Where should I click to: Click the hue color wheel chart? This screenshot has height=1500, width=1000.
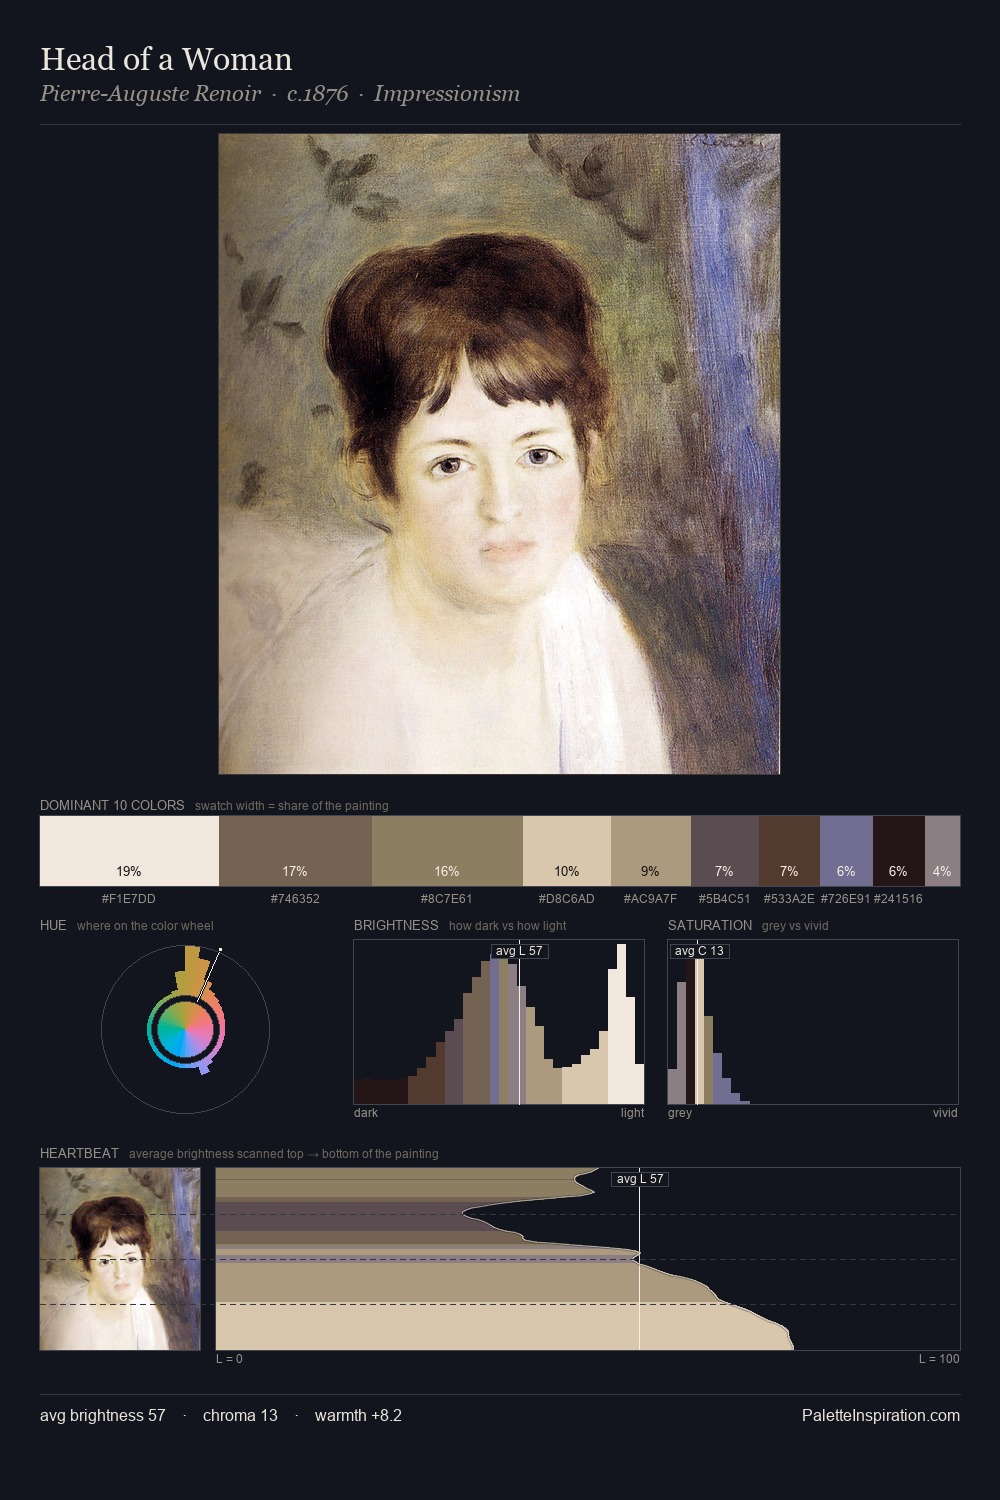click(185, 1029)
